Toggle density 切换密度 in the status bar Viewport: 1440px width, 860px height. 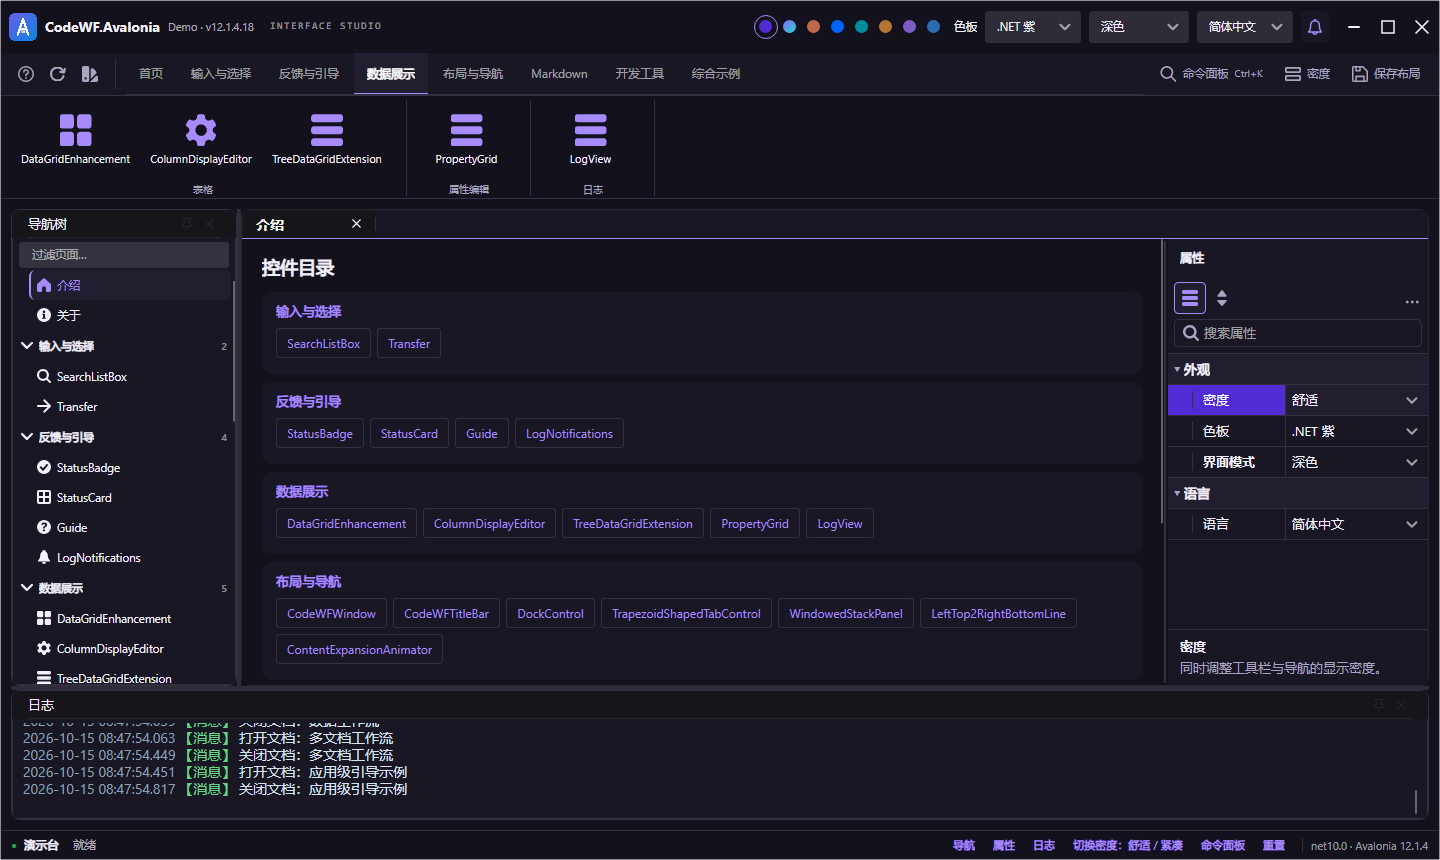(1128, 845)
